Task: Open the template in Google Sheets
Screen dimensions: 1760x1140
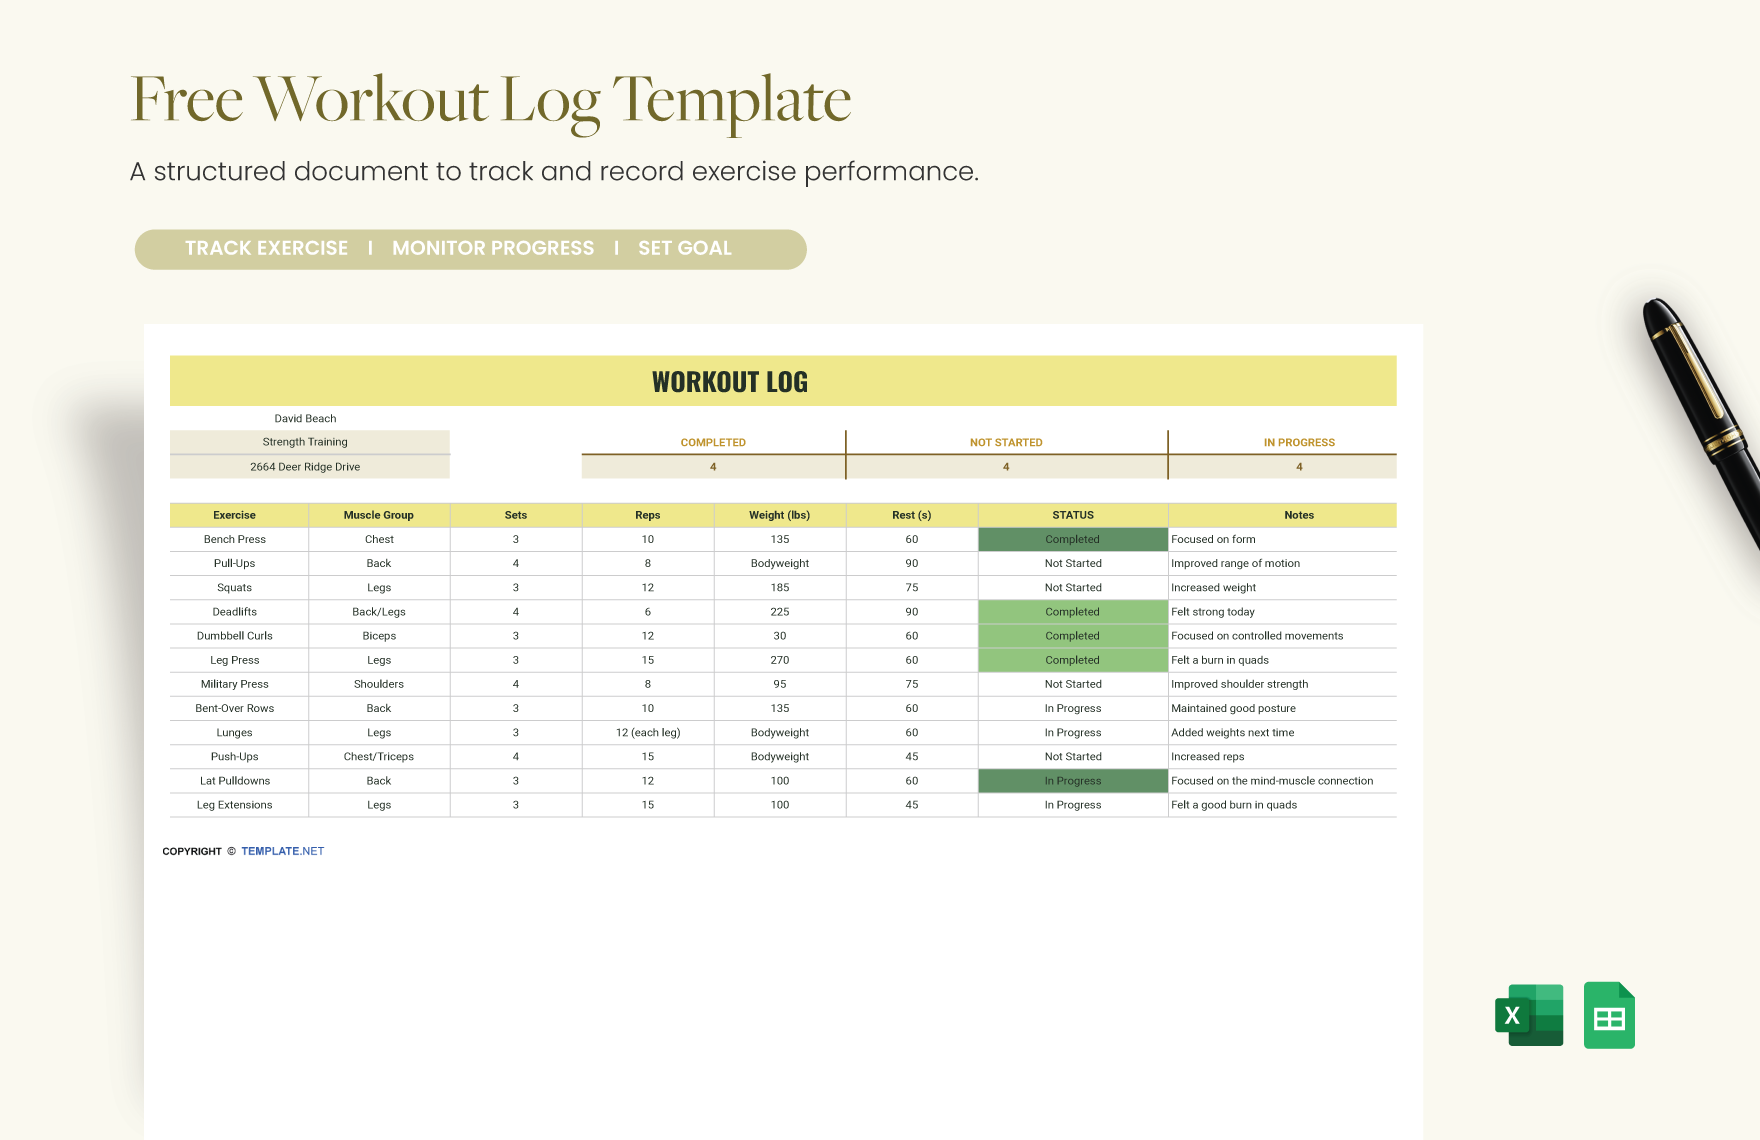Action: (x=1609, y=1014)
